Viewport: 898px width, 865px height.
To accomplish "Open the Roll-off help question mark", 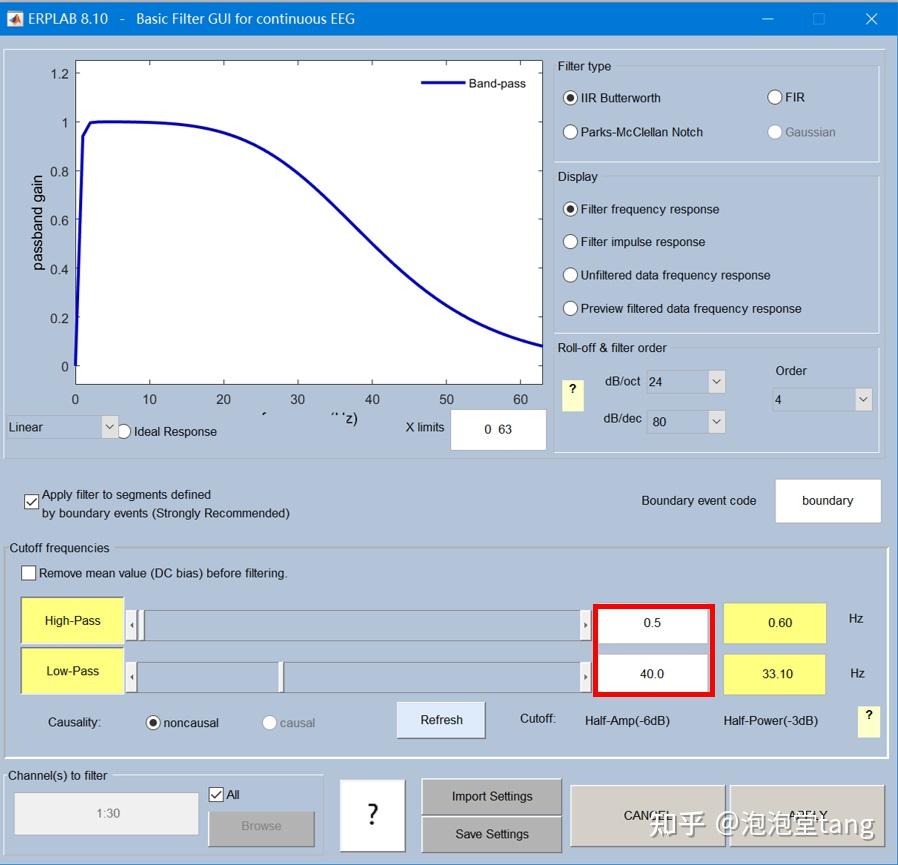I will (573, 395).
